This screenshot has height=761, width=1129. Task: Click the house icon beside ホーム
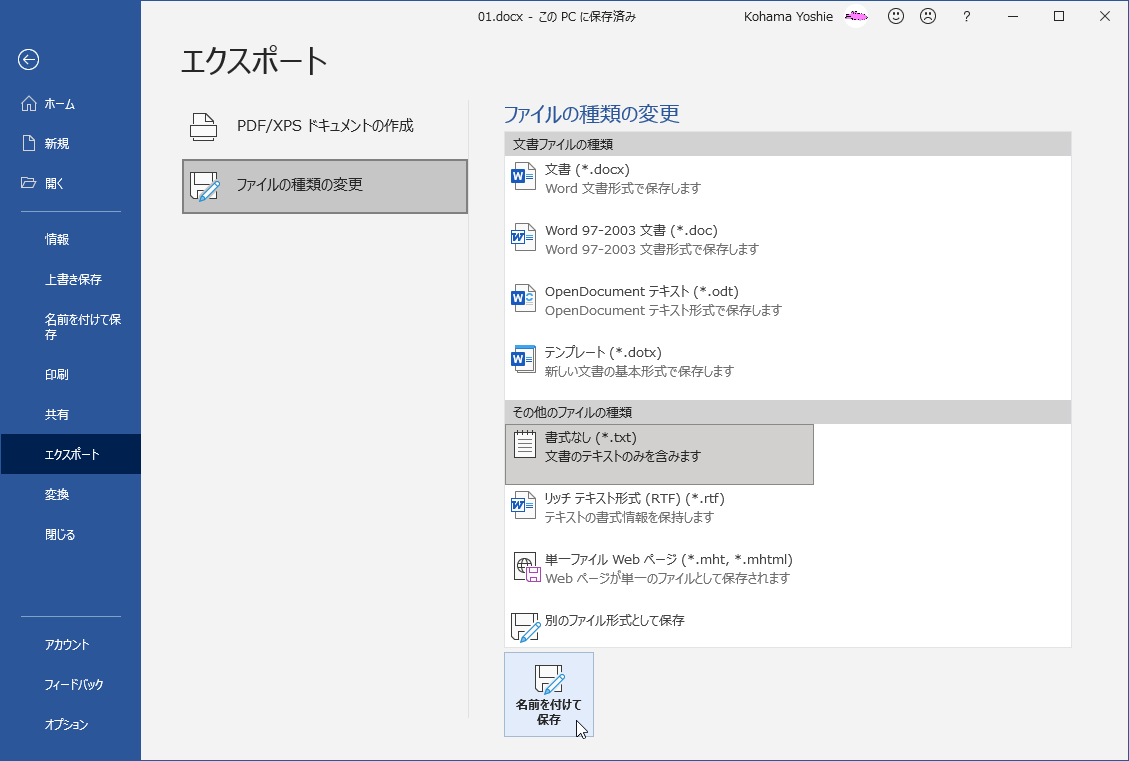coord(29,104)
